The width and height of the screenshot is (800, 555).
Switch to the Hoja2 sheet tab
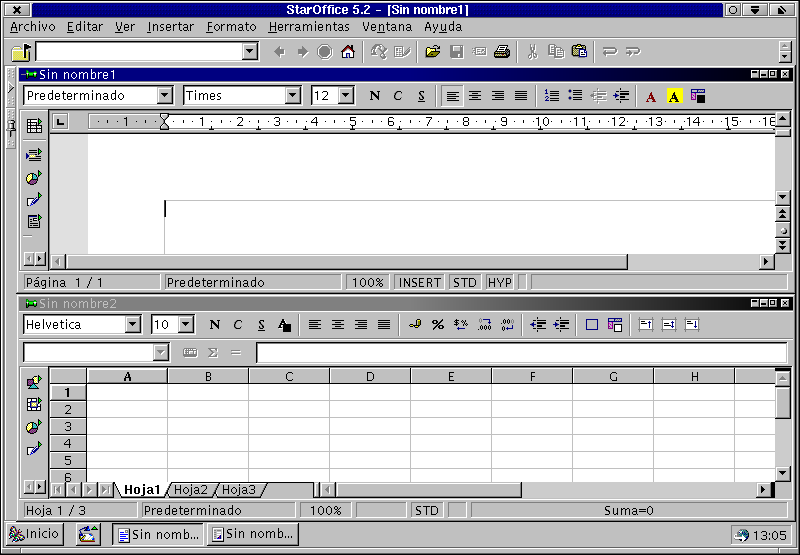[190, 490]
